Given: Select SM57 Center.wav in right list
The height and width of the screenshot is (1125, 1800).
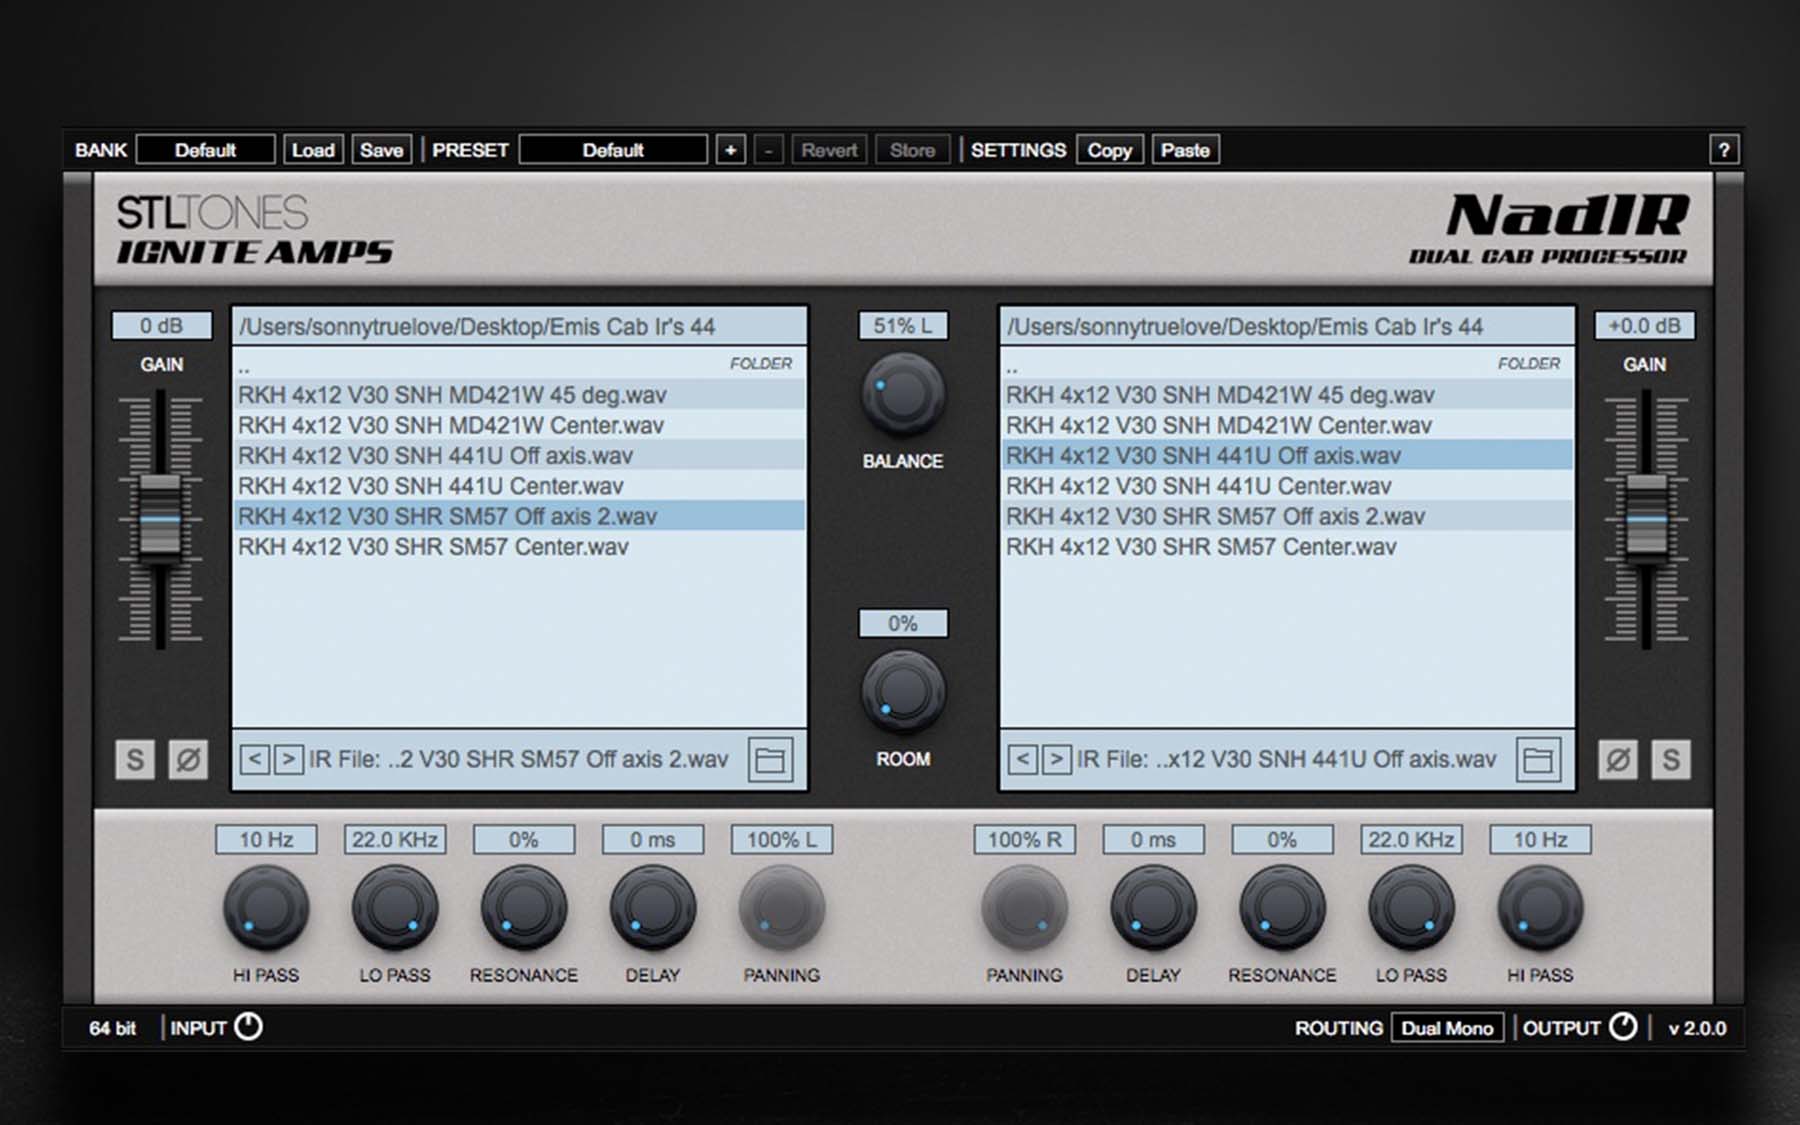Looking at the screenshot, I should [1288, 547].
